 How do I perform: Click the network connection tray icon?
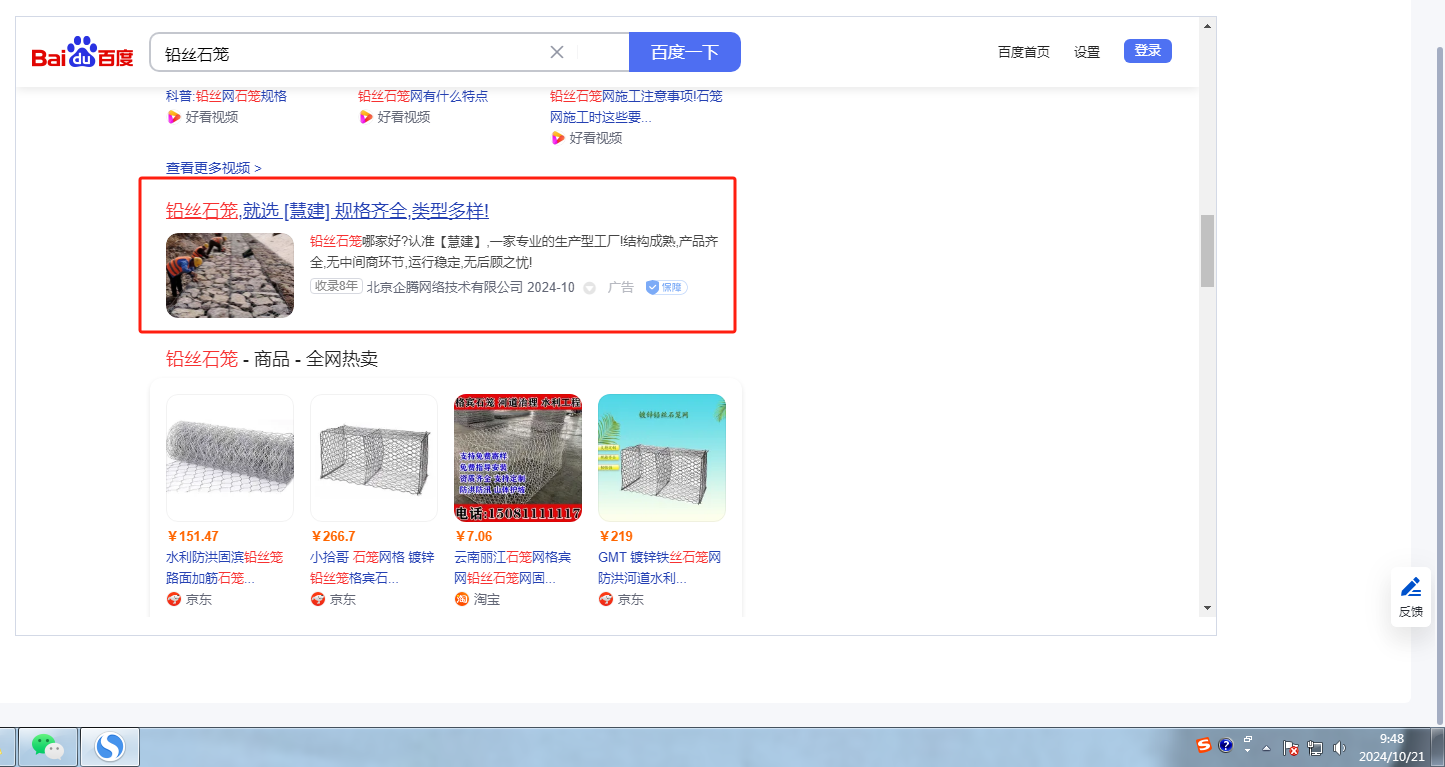click(x=1315, y=747)
